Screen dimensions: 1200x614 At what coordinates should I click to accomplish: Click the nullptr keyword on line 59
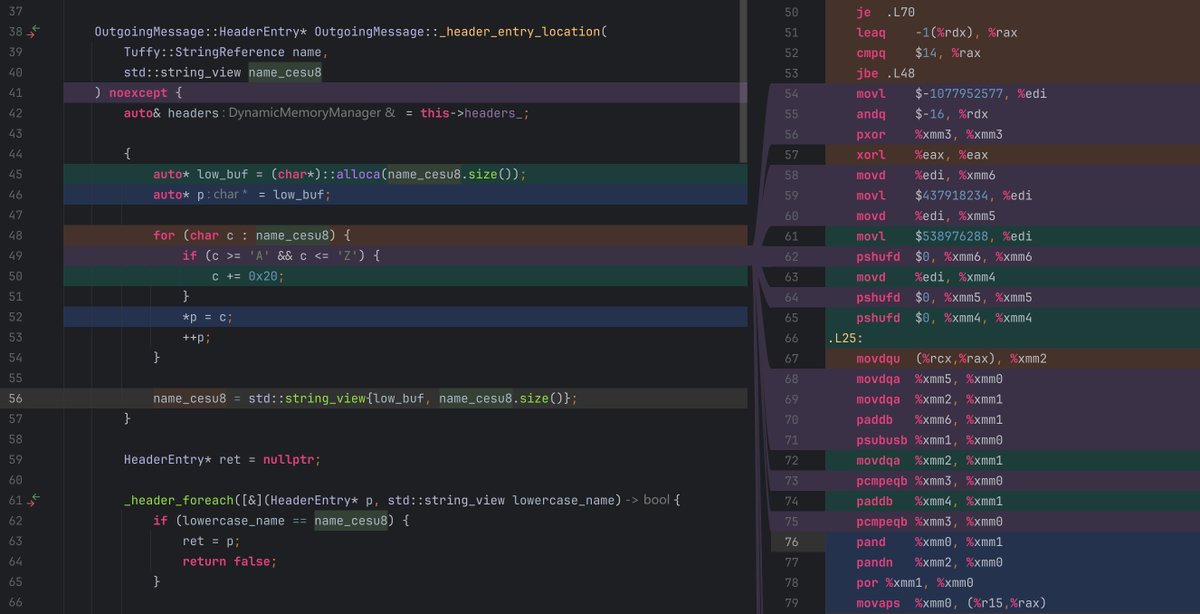point(289,460)
